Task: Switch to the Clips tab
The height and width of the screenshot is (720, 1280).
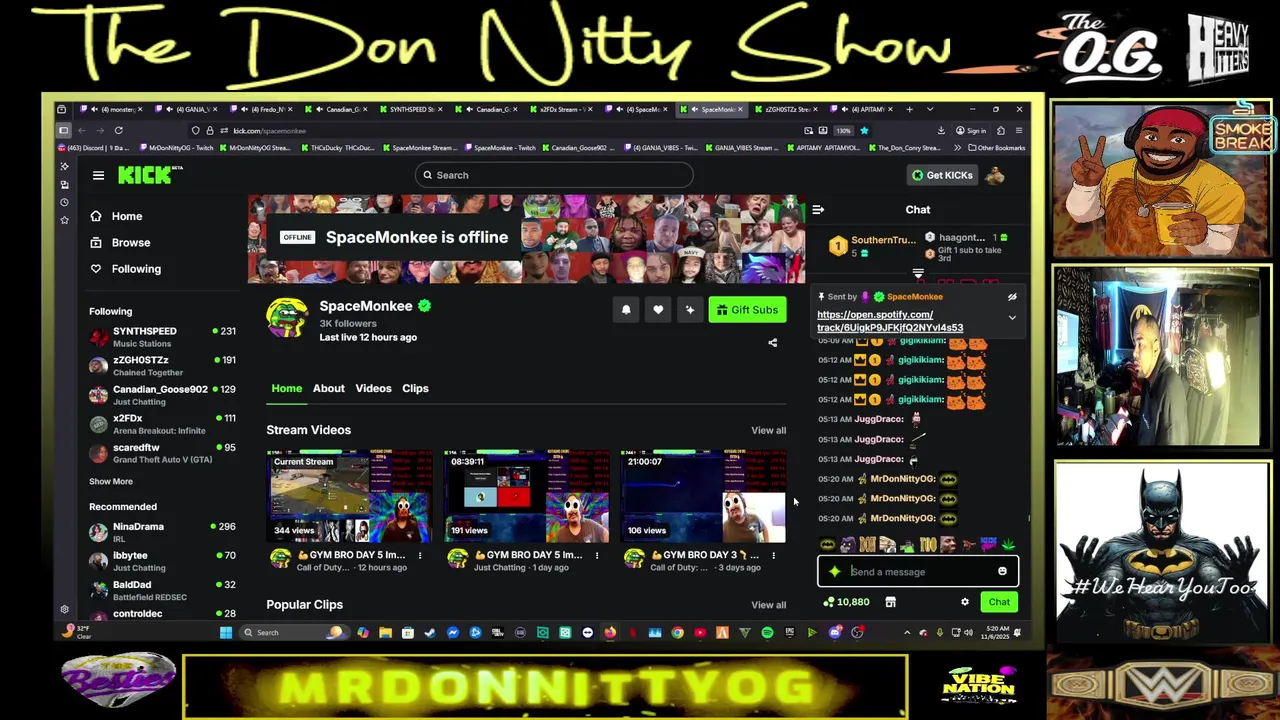Action: click(415, 388)
